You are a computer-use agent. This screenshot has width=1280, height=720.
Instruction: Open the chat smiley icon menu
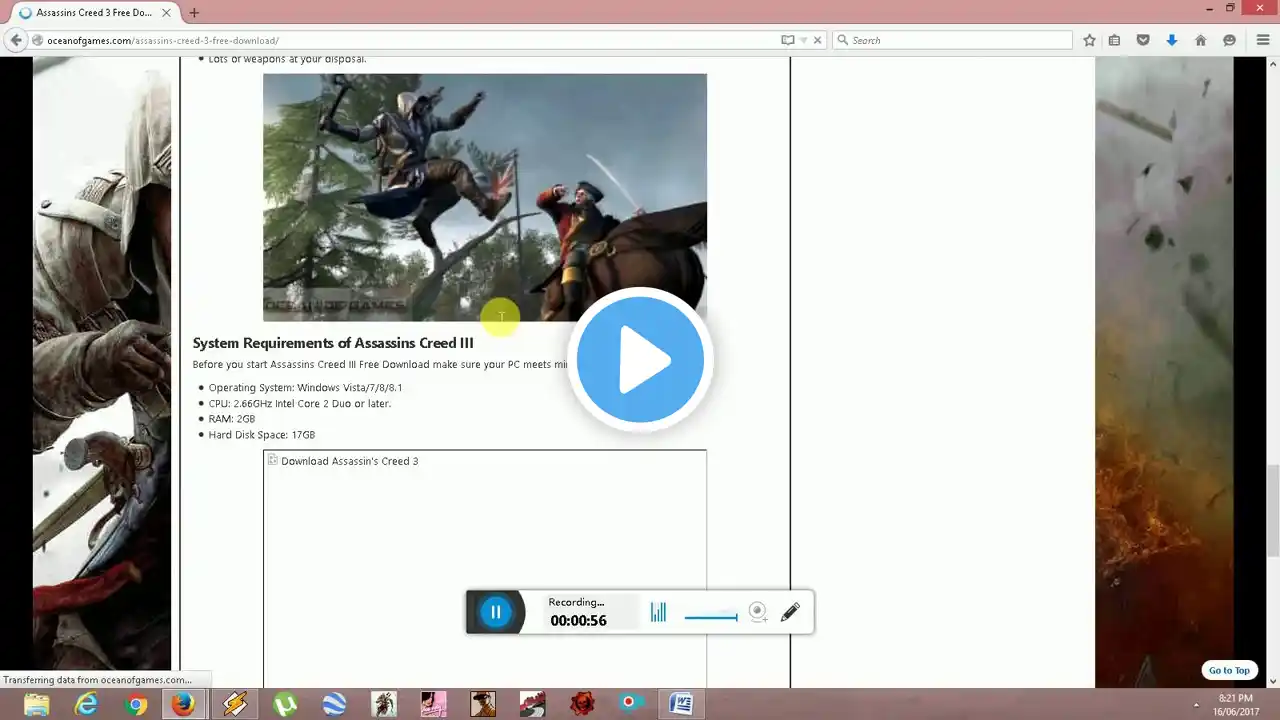pos(1230,40)
